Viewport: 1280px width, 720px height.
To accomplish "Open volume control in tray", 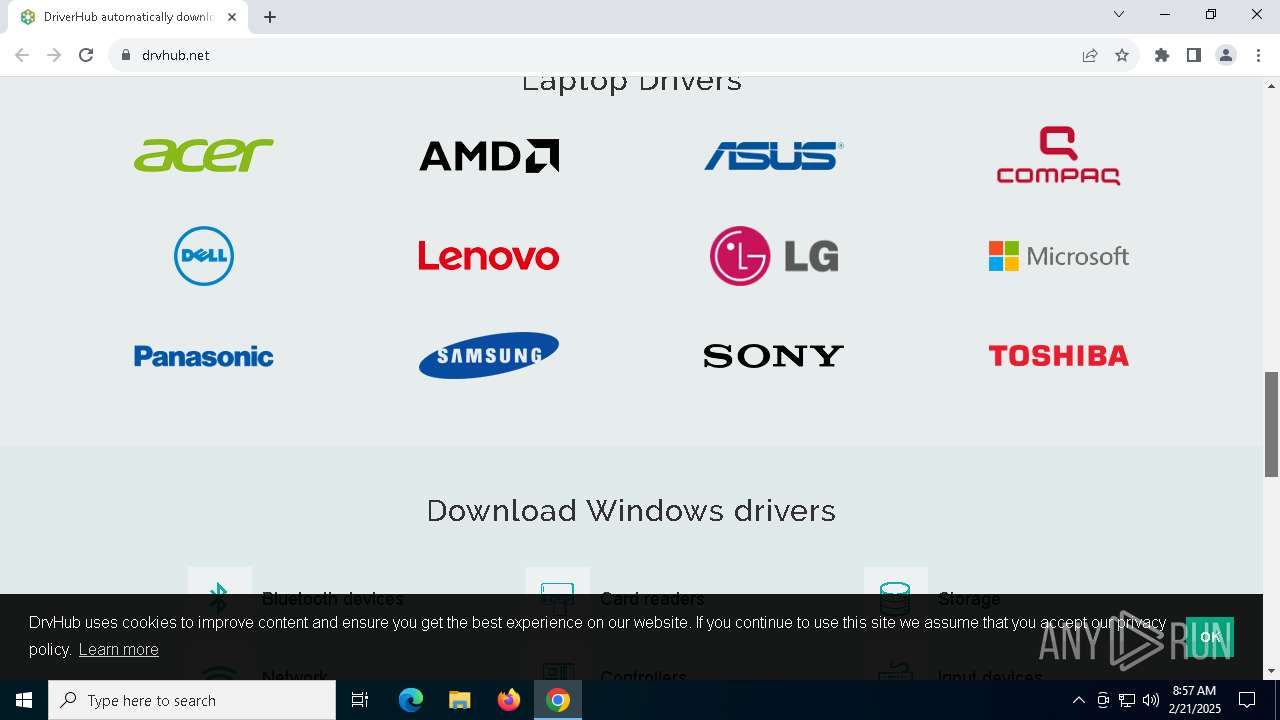I will click(x=1151, y=700).
